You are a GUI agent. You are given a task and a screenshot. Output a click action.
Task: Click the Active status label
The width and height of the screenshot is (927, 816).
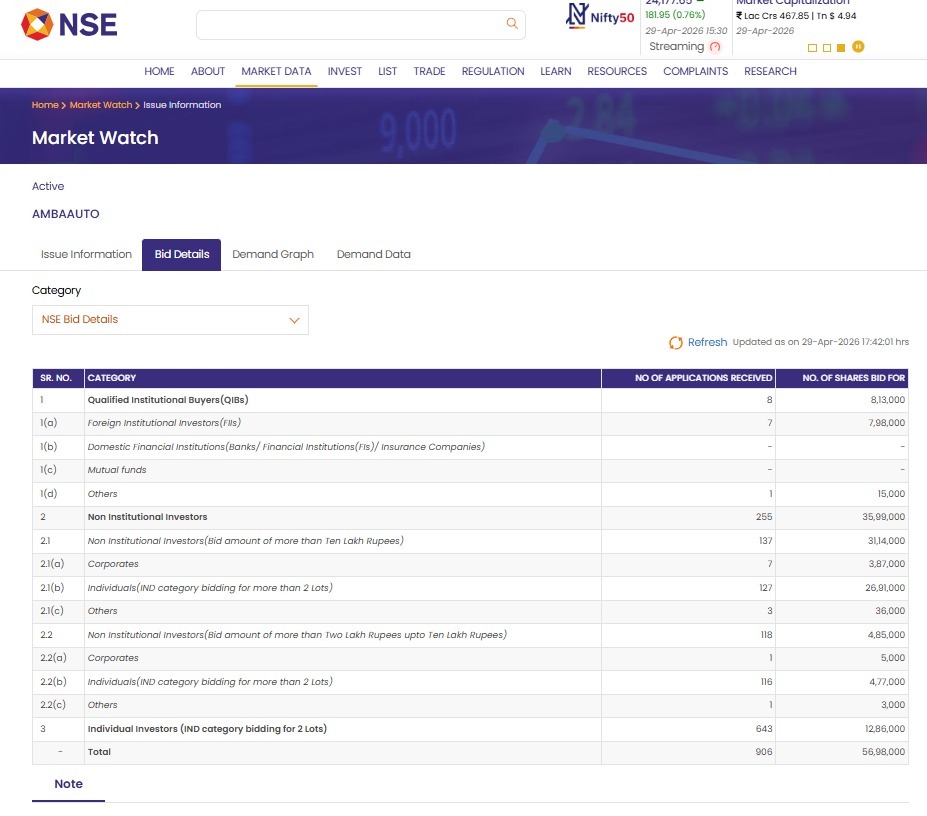(48, 186)
